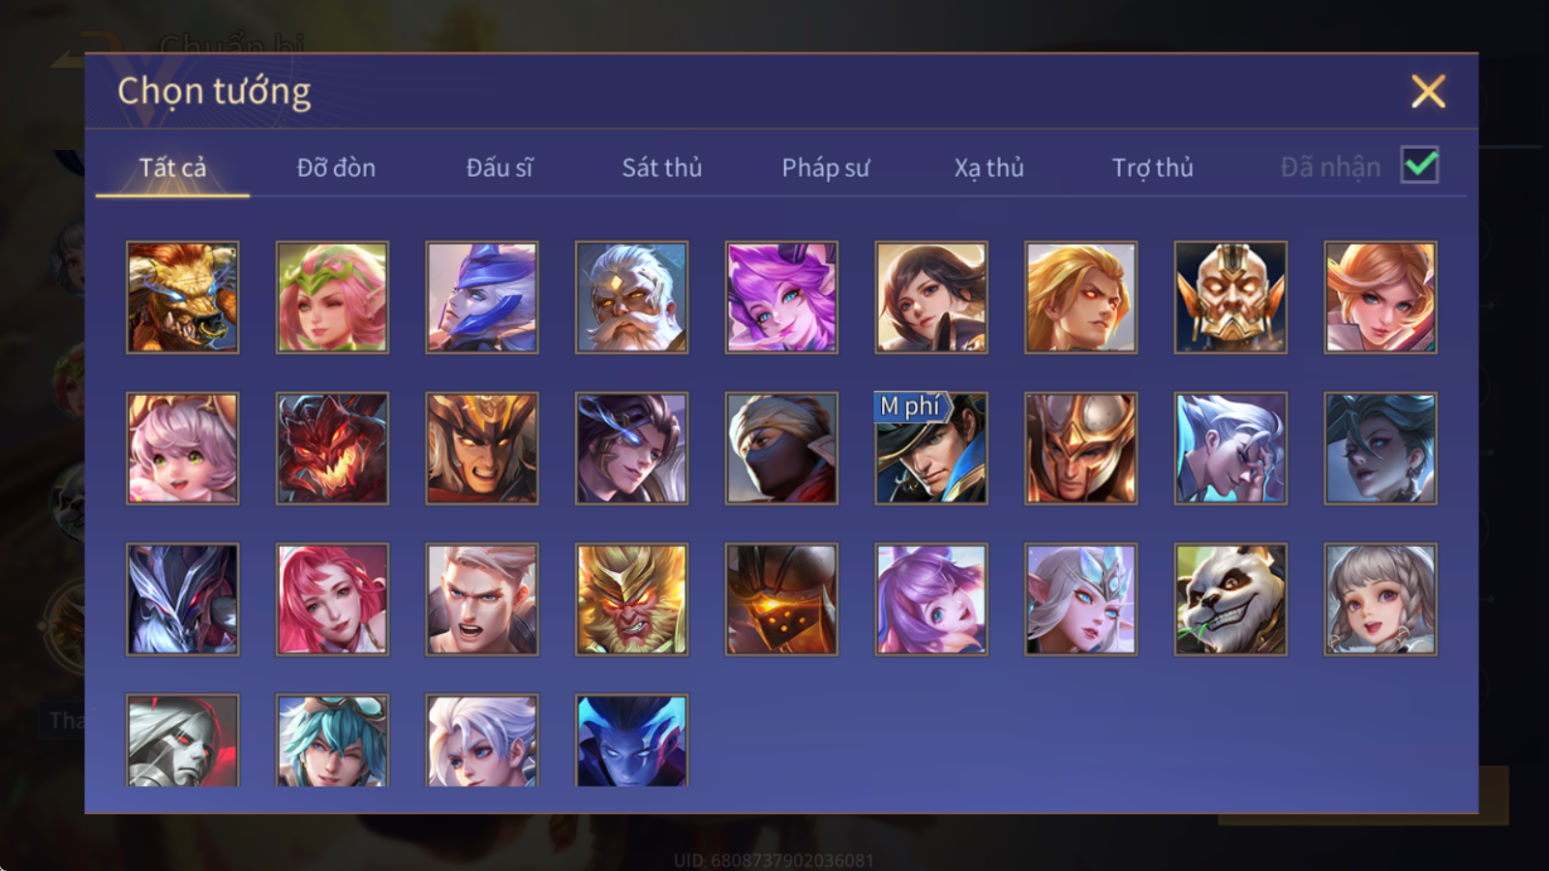Toggle the Đã nhận checkbox
This screenshot has height=871, width=1549.
[x=1420, y=165]
